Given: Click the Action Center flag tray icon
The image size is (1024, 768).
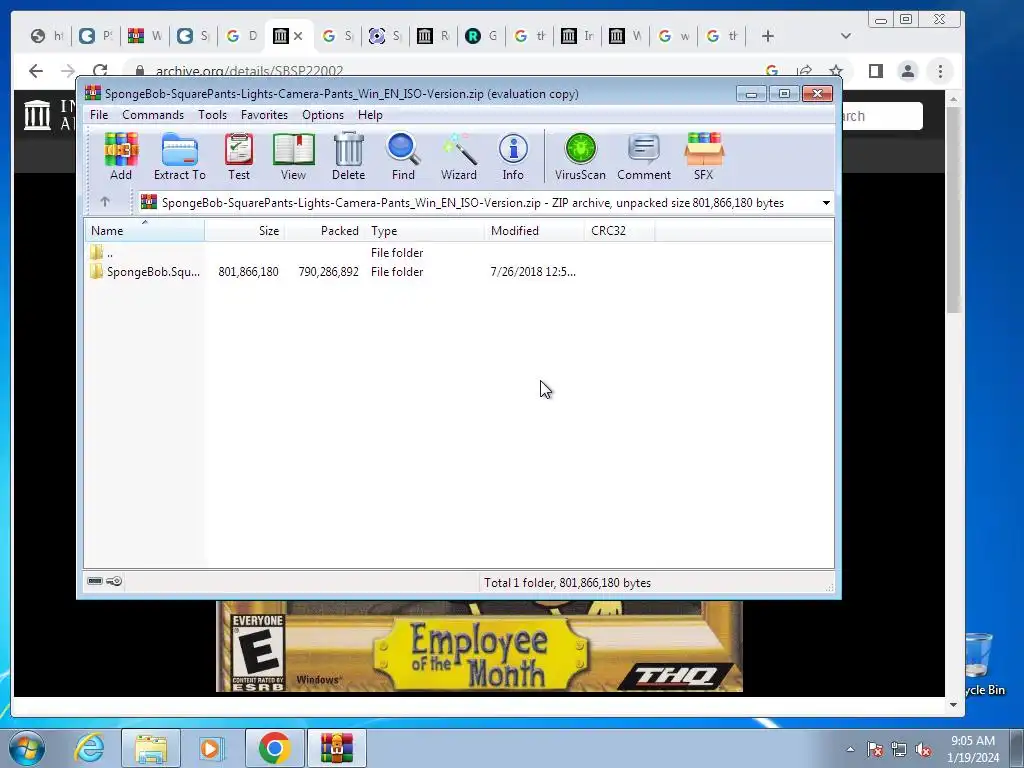Looking at the screenshot, I should 874,750.
